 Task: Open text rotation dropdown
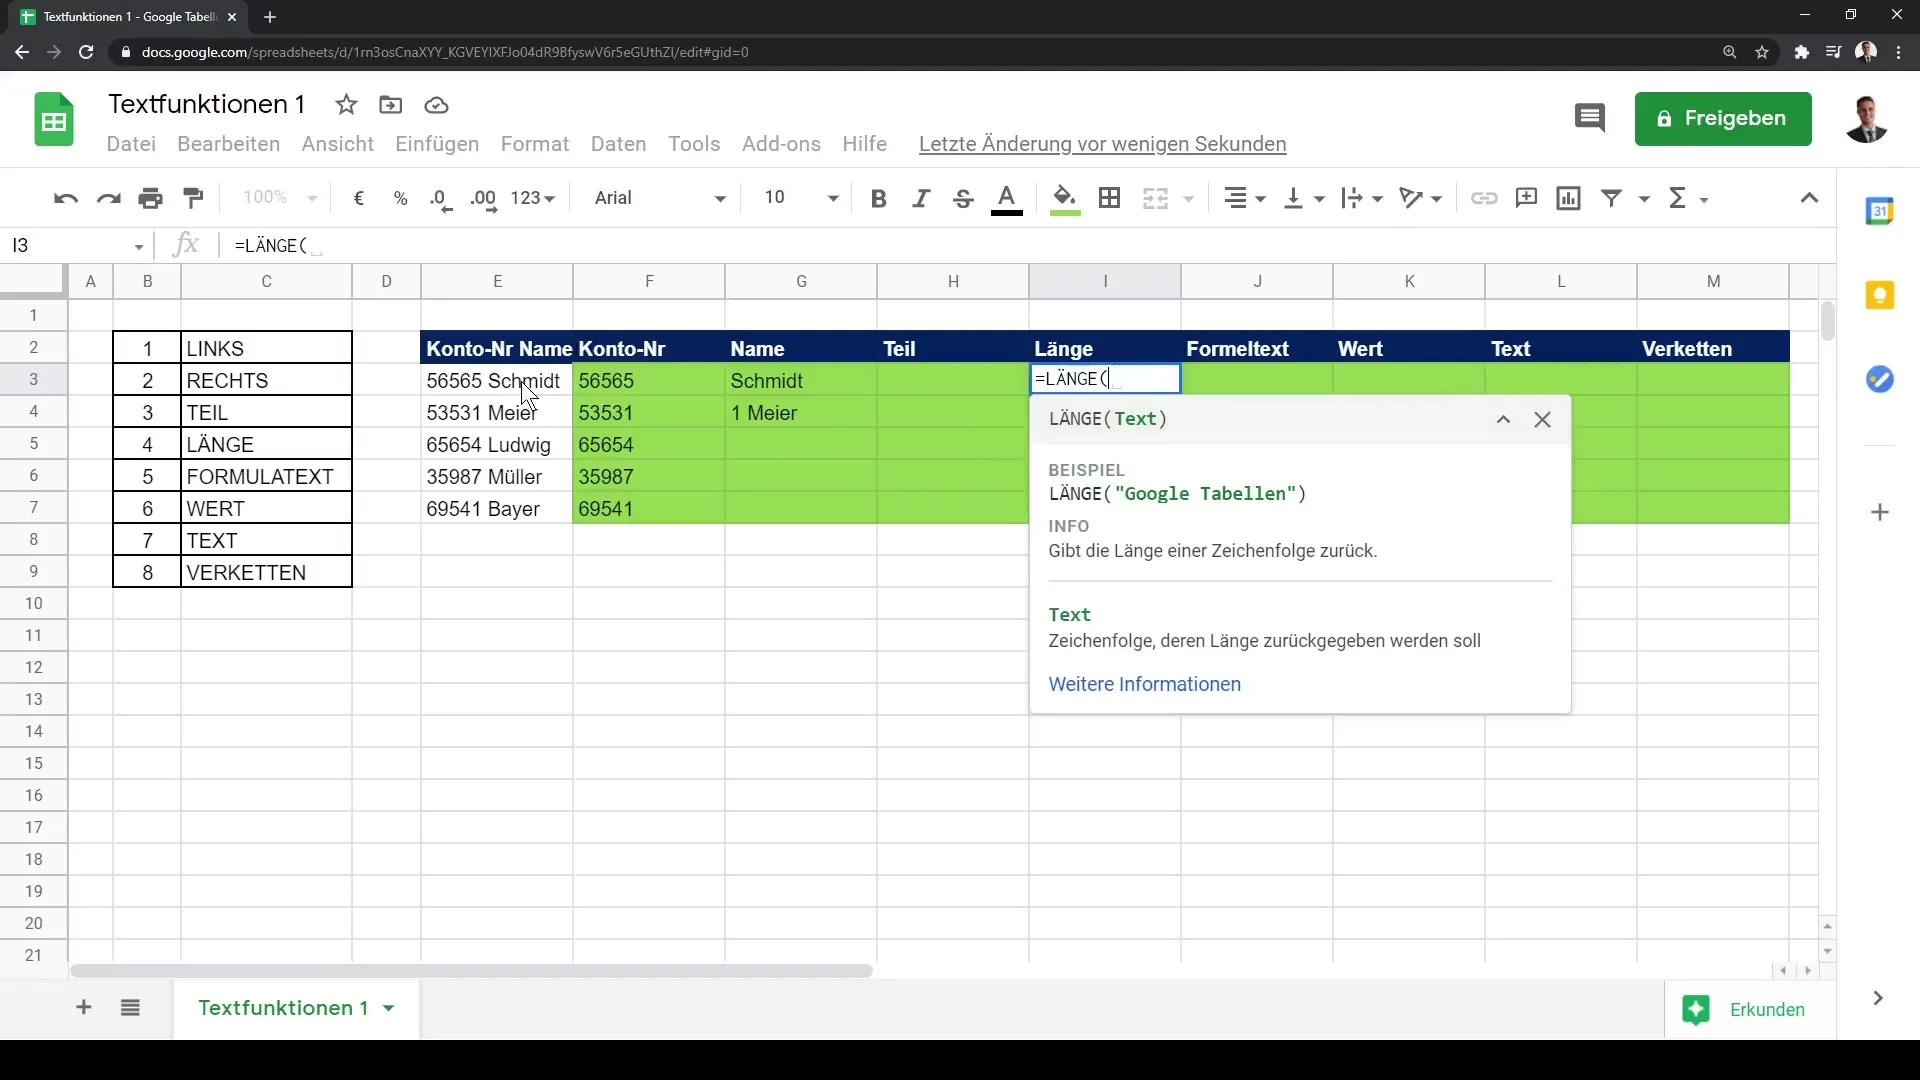point(1421,198)
